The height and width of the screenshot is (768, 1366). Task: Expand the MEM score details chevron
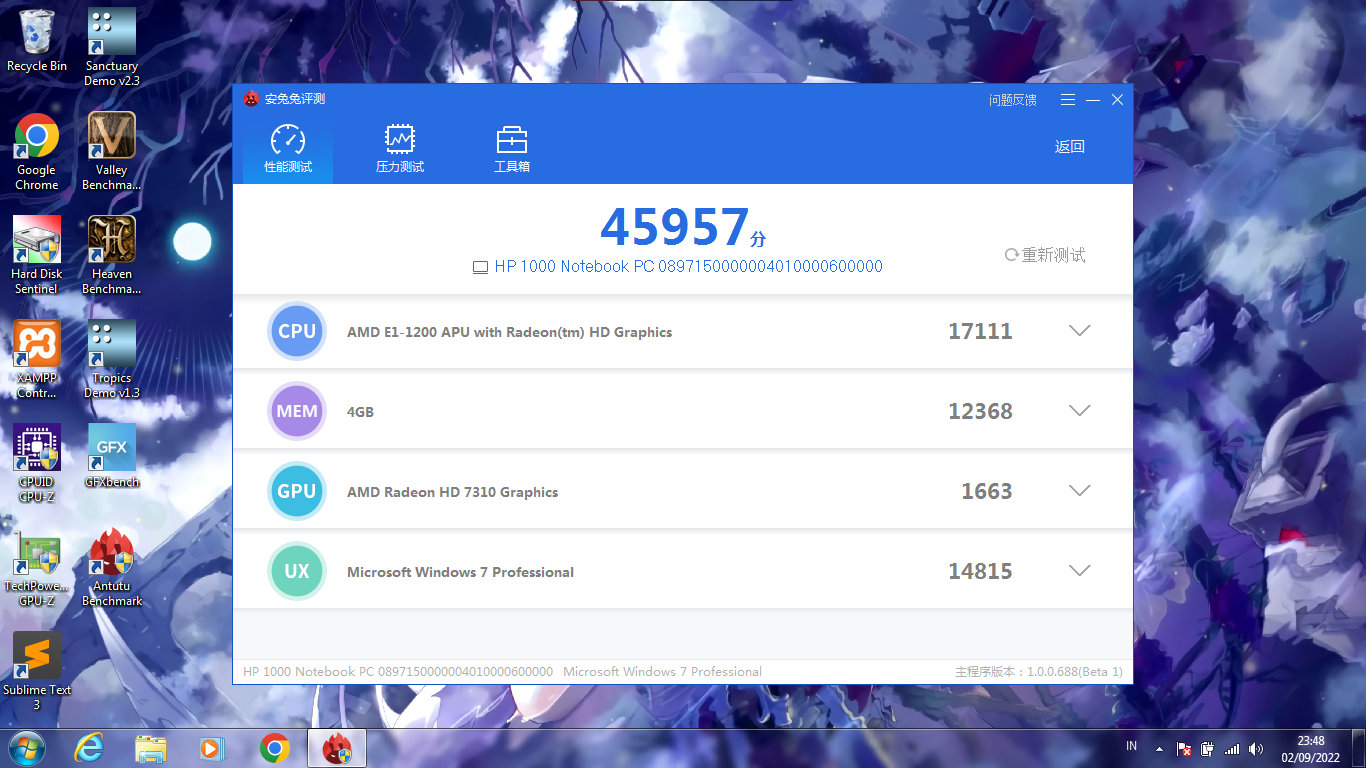pos(1079,411)
